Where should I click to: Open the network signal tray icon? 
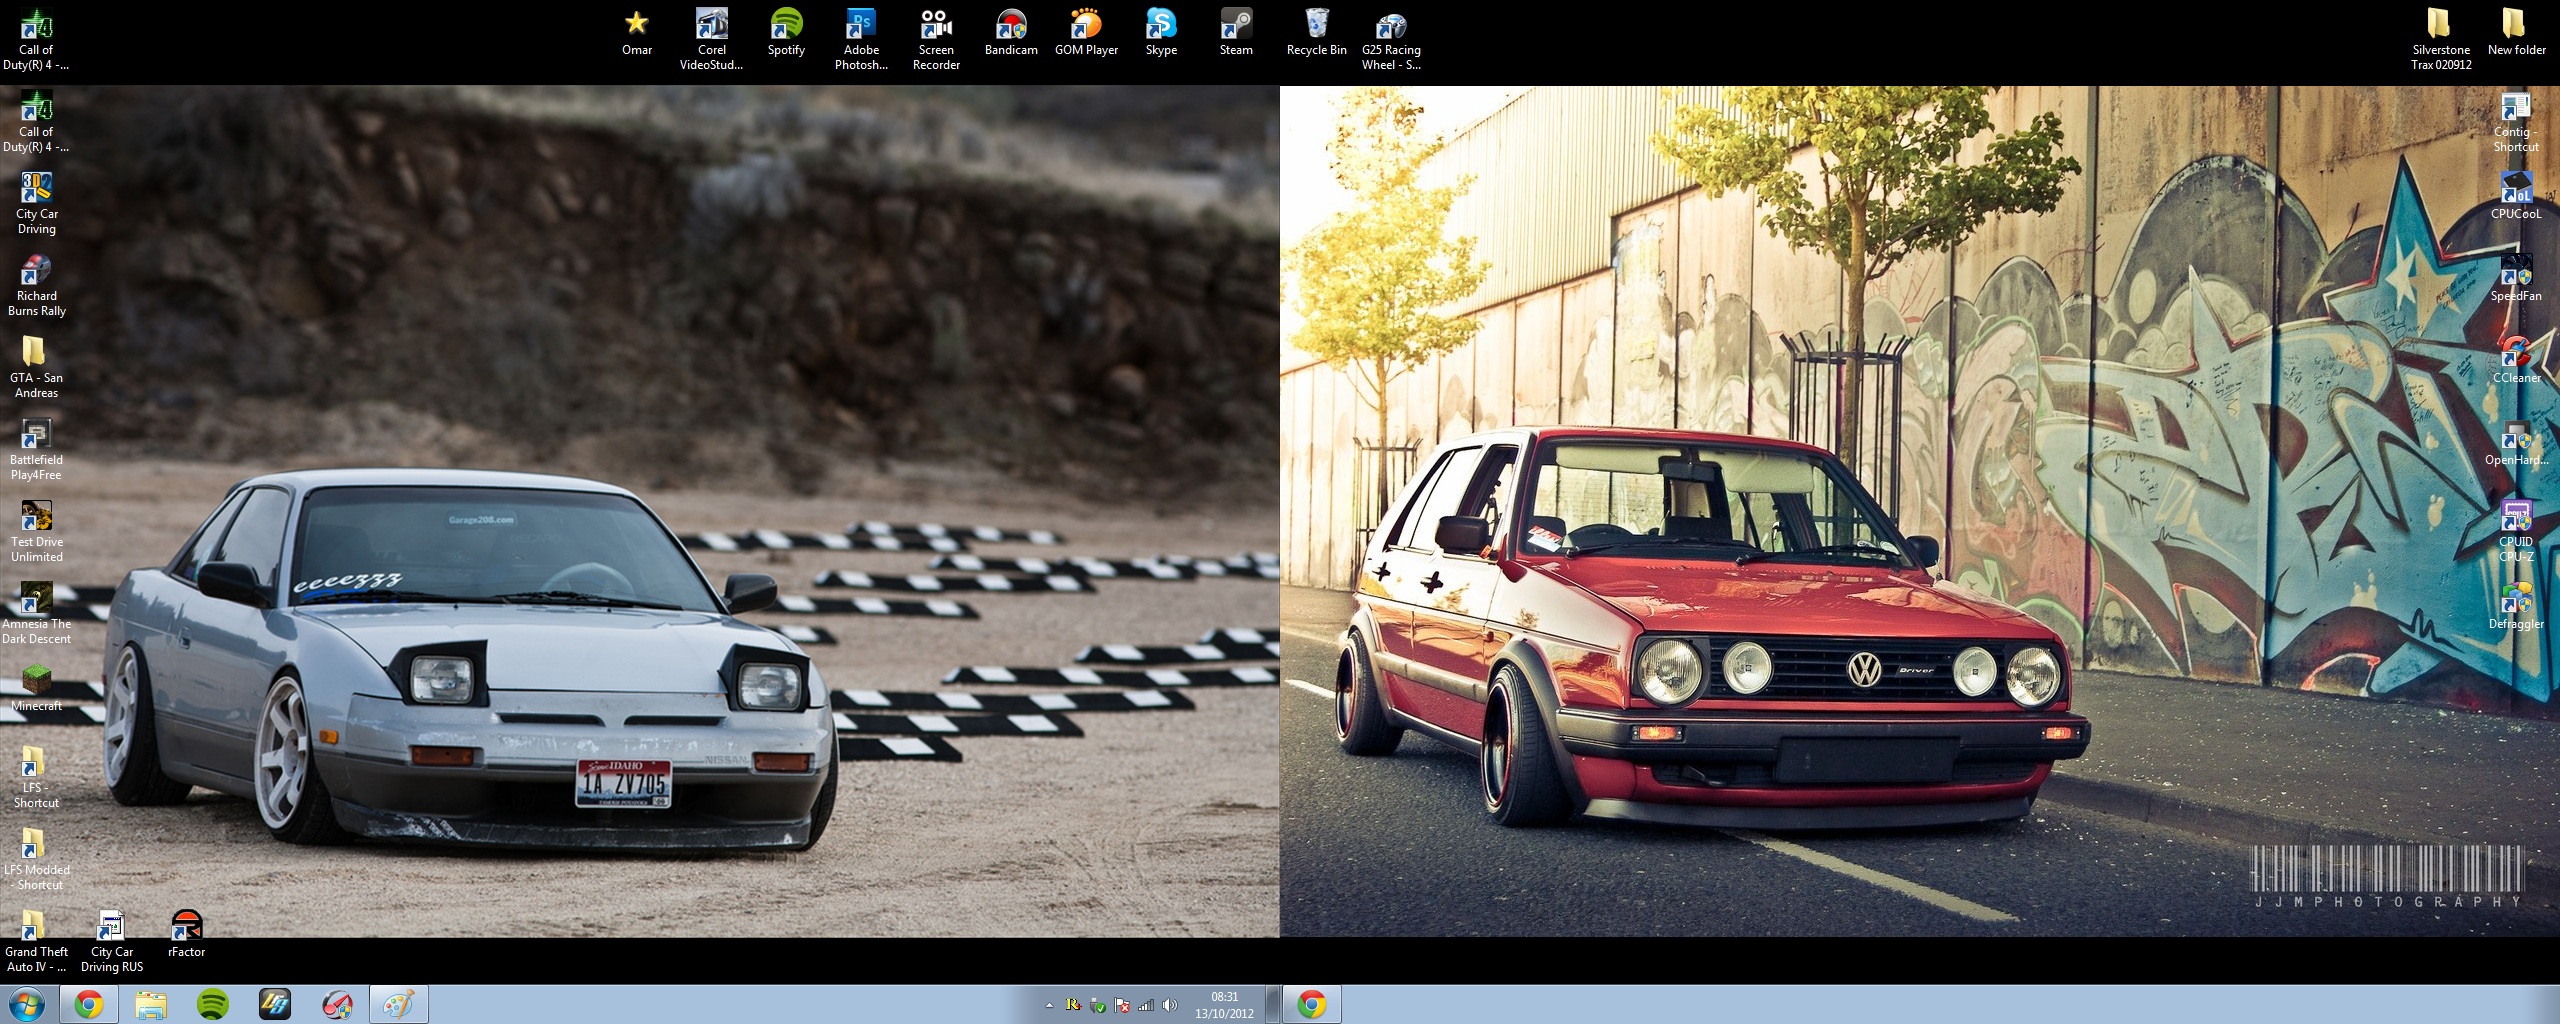coord(1146,1005)
